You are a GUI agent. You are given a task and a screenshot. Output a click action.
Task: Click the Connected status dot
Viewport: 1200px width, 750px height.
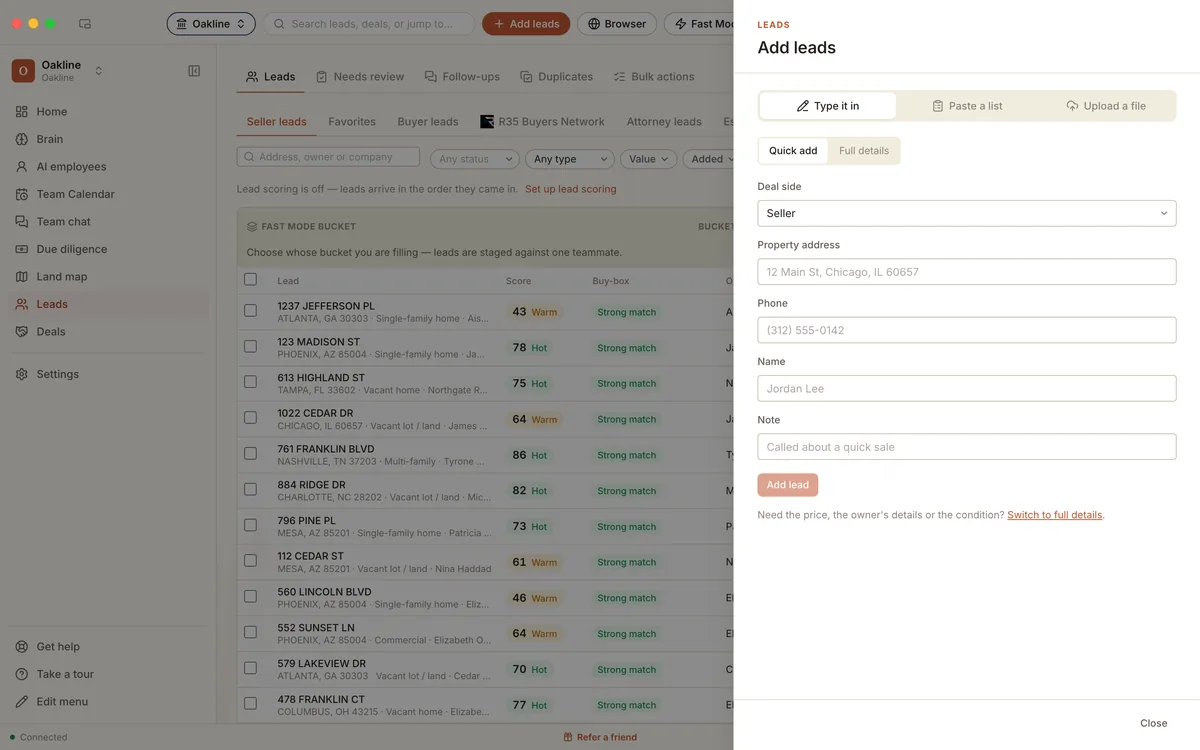tap(13, 737)
